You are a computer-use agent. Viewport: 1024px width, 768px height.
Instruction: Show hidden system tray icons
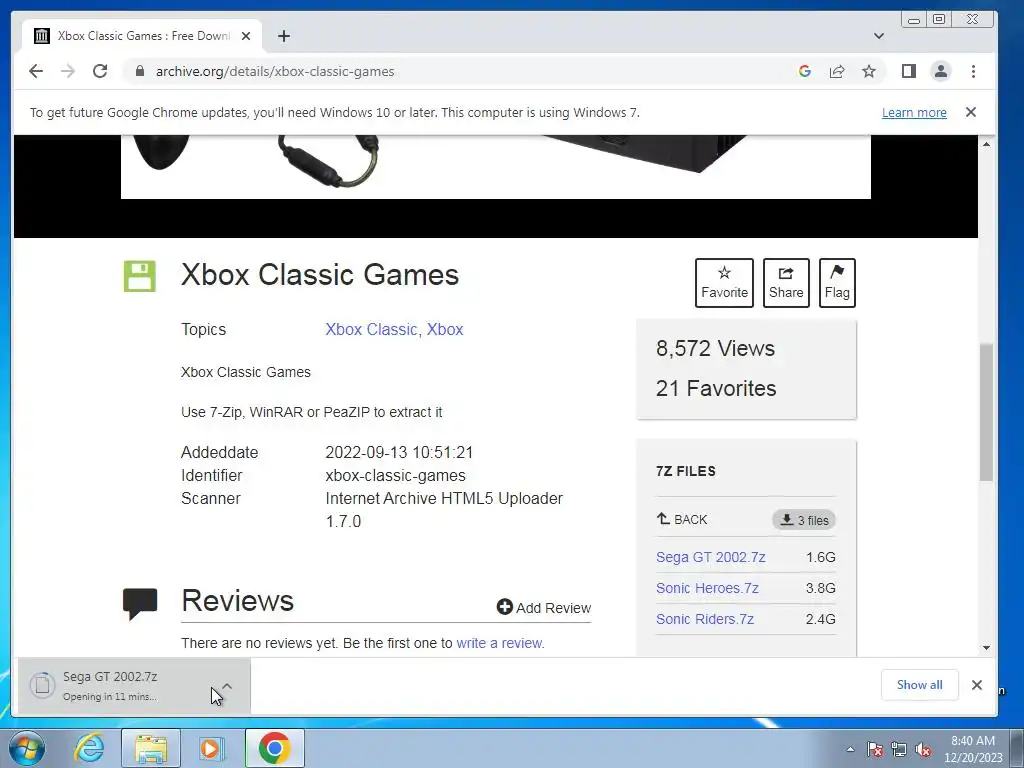pos(850,749)
